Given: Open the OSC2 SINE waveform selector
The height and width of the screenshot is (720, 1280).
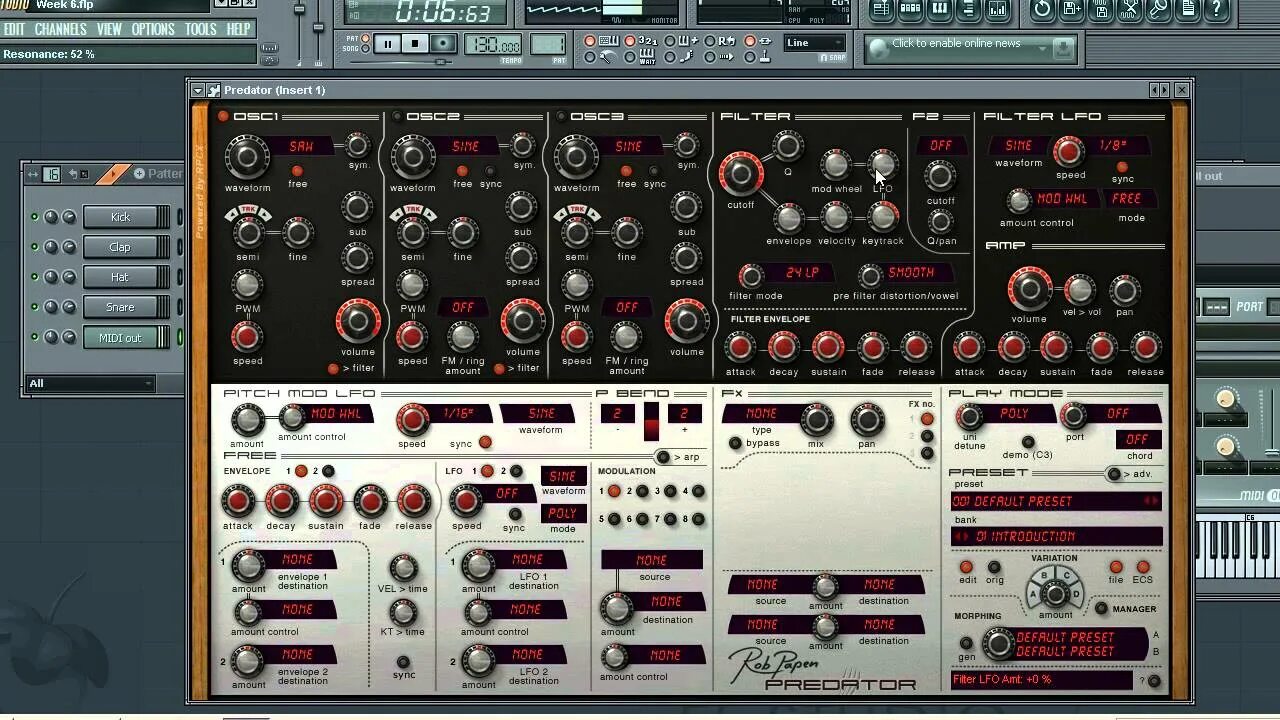Looking at the screenshot, I should (466, 146).
